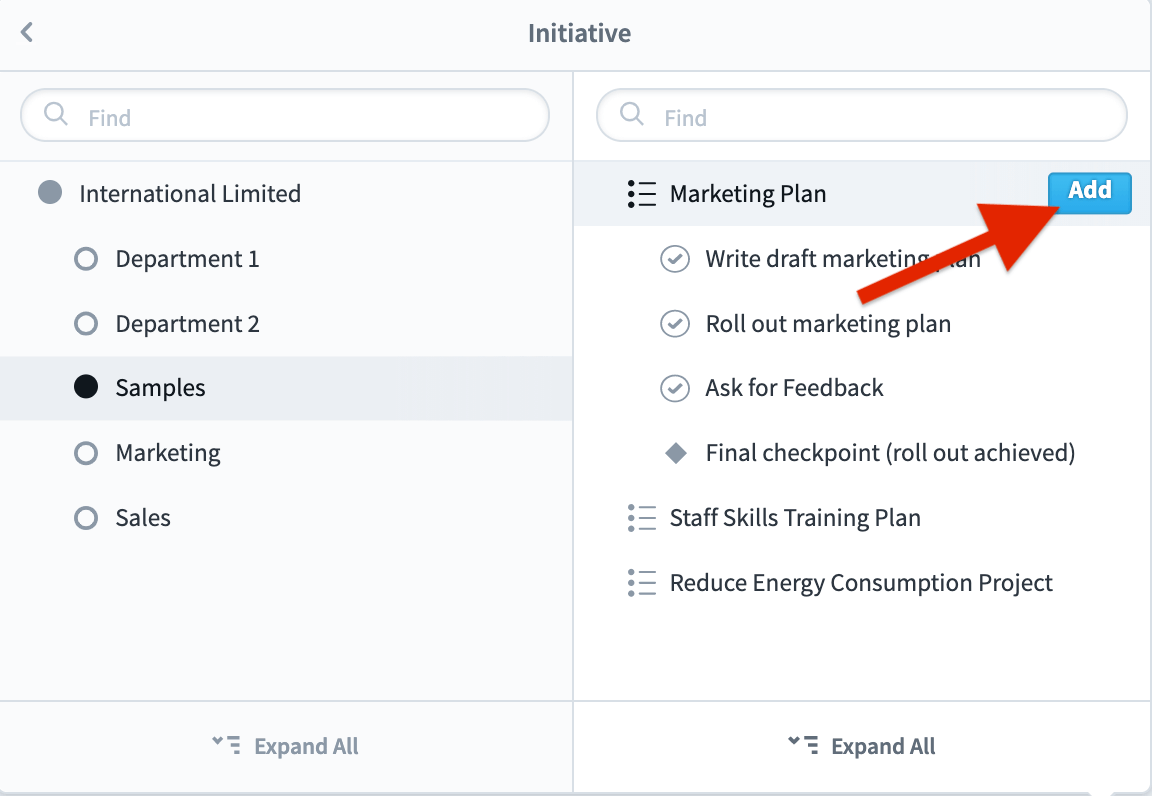The width and height of the screenshot is (1152, 796).
Task: Select Staff Skills Training Plan initiative
Action: point(795,518)
